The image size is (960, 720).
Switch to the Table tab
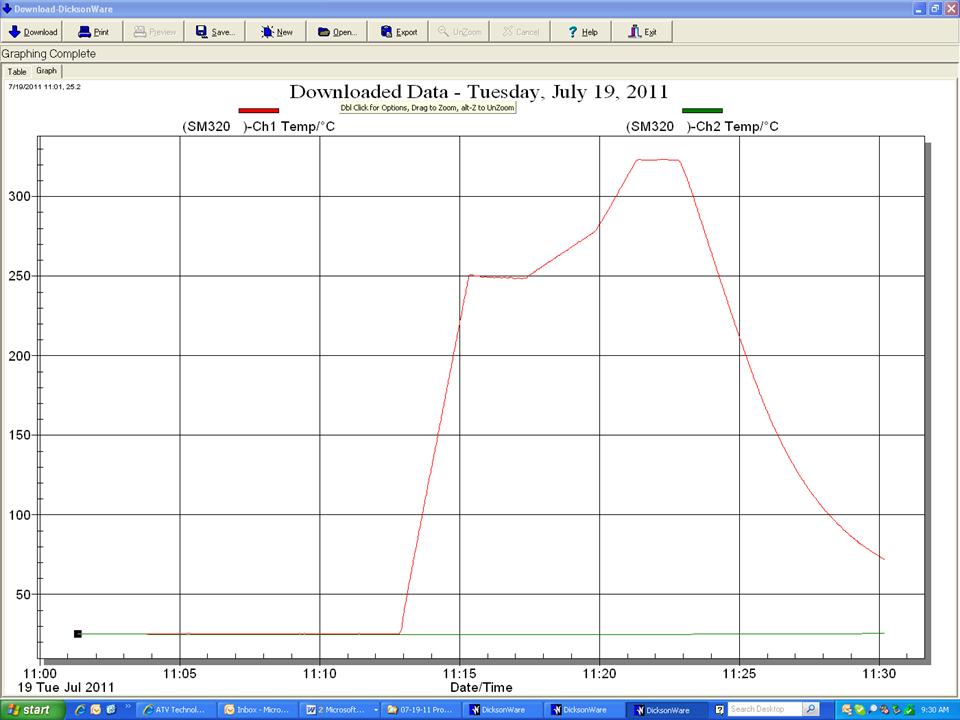pos(17,72)
